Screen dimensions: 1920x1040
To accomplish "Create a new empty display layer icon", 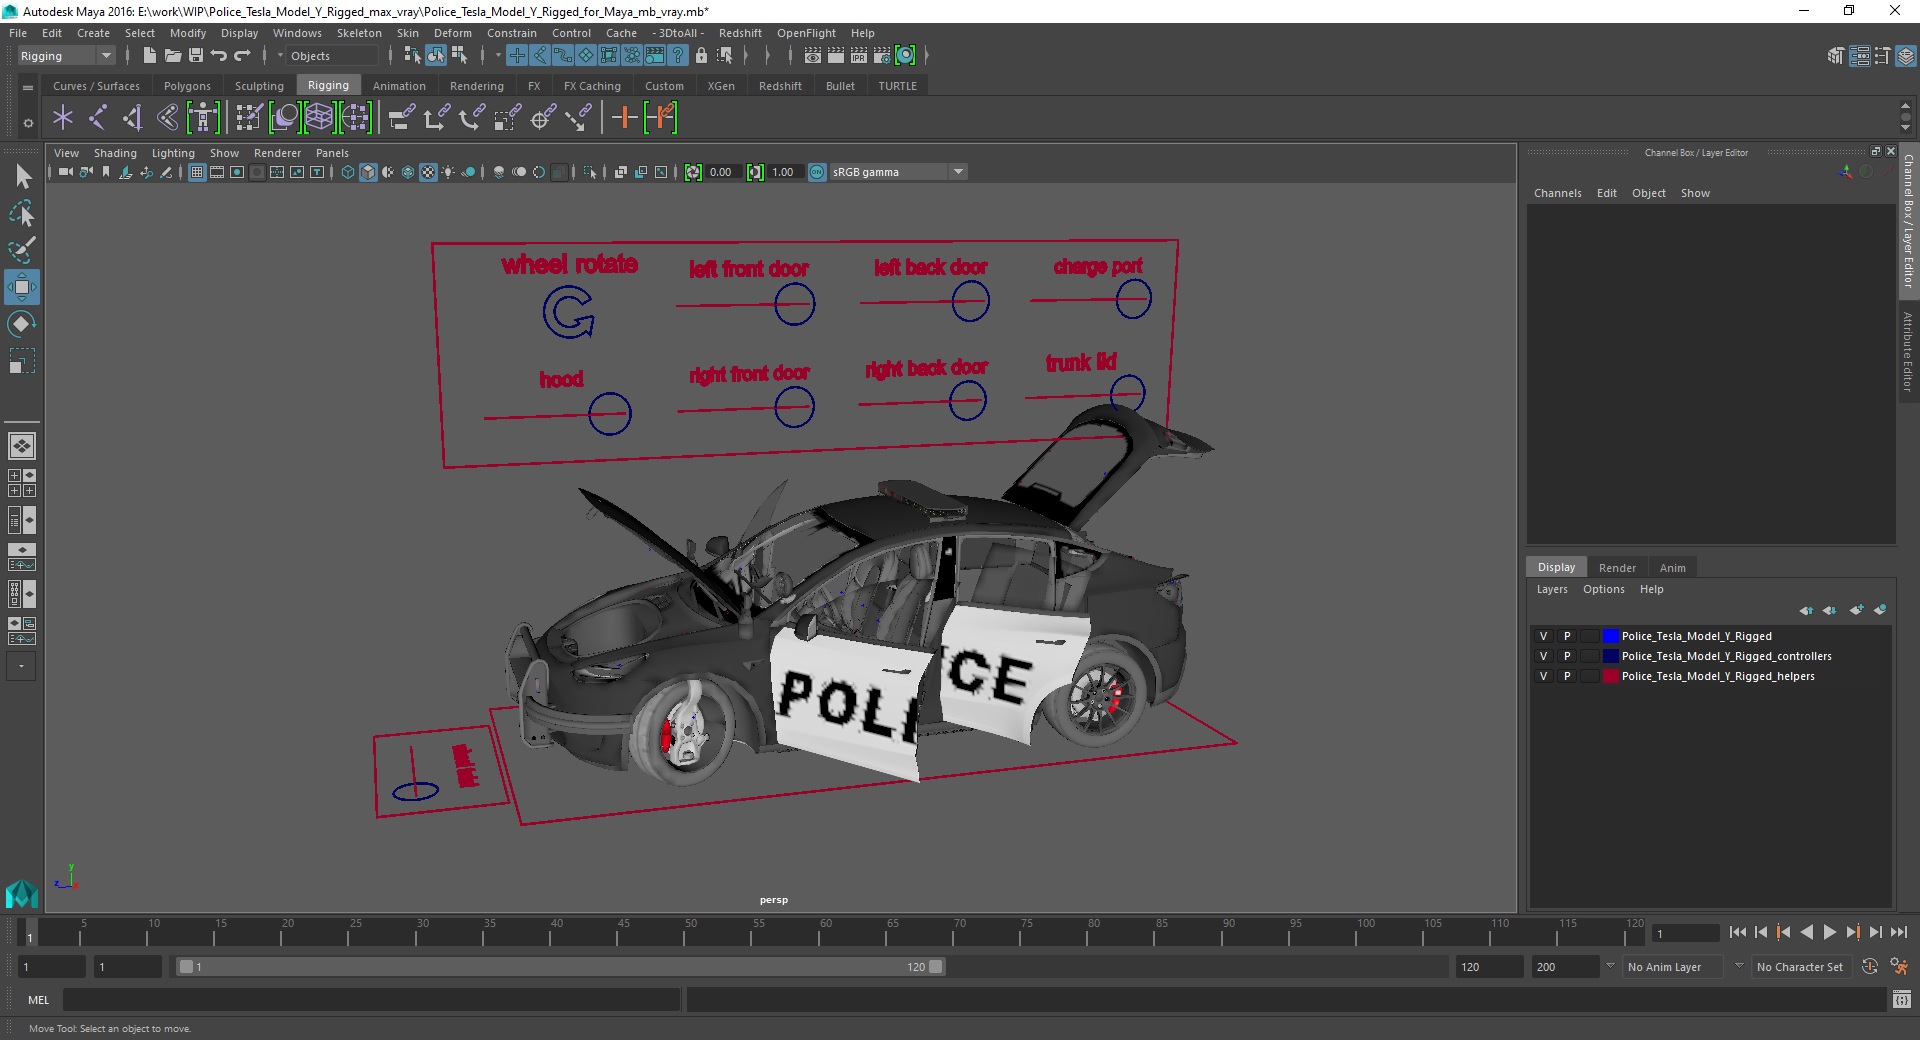I will [x=1856, y=610].
